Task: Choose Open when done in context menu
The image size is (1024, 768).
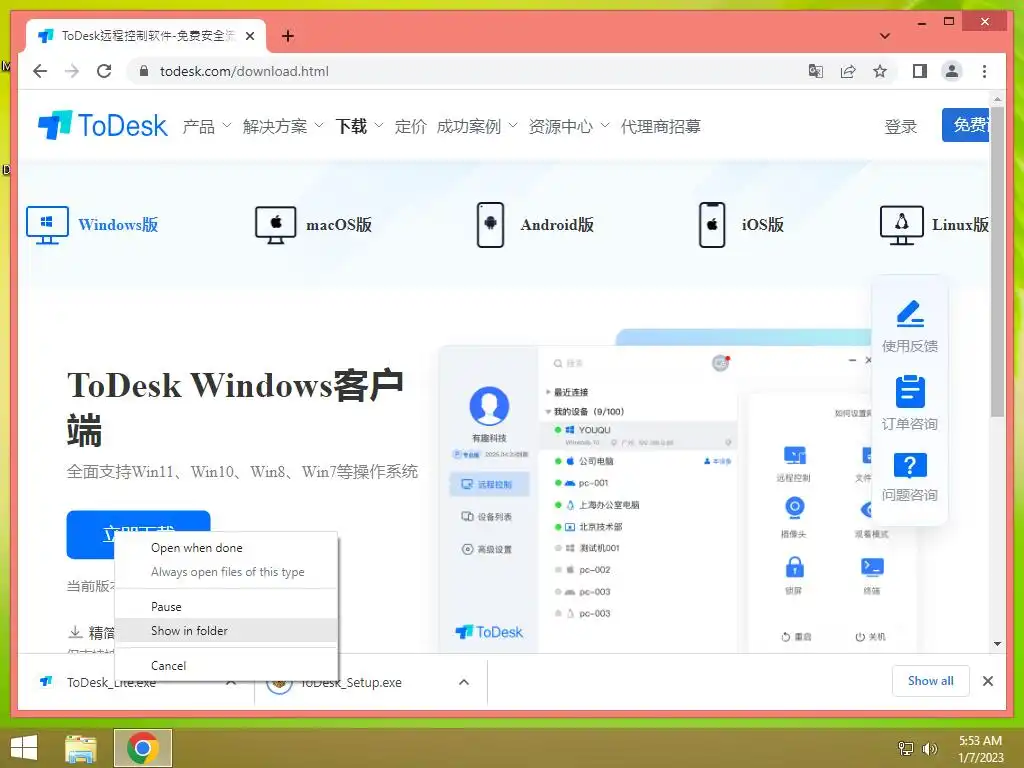Action: coord(226,548)
